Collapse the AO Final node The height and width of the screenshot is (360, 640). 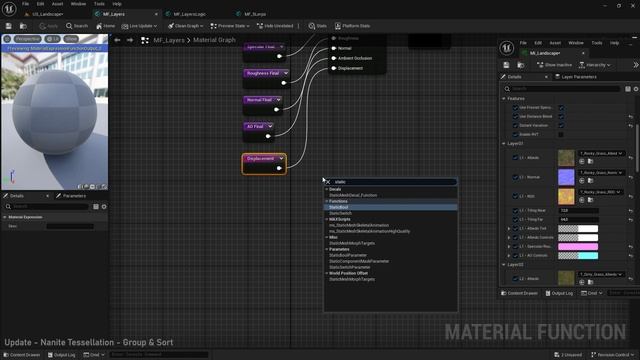click(x=270, y=127)
